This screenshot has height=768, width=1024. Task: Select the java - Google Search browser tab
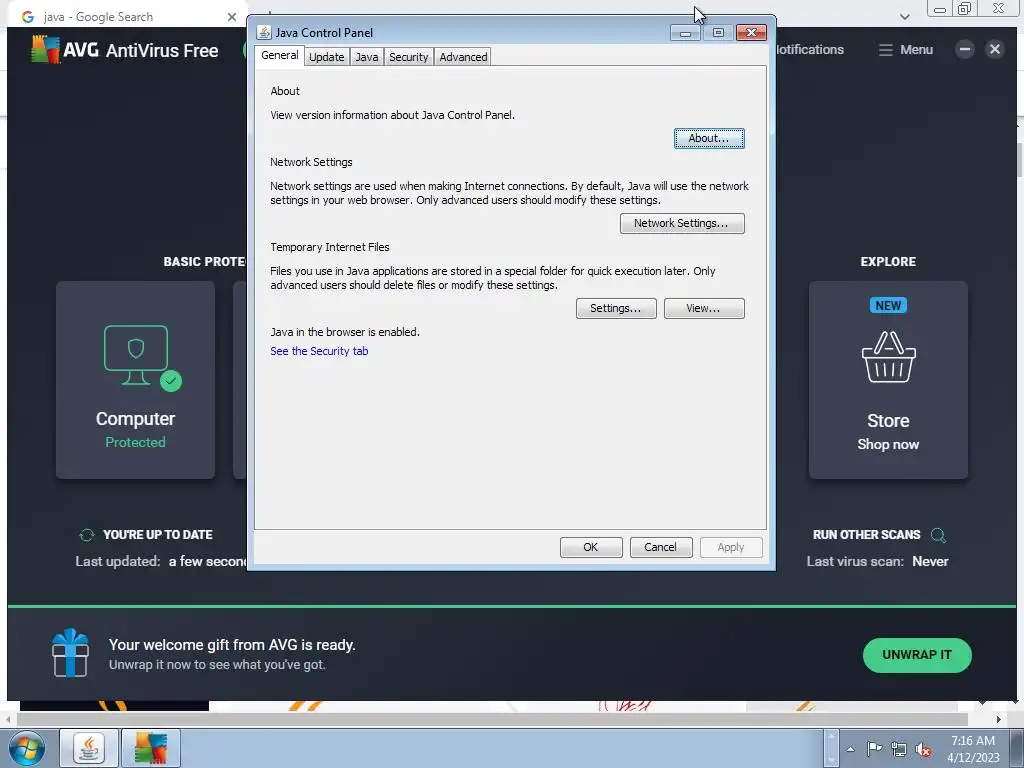(127, 17)
